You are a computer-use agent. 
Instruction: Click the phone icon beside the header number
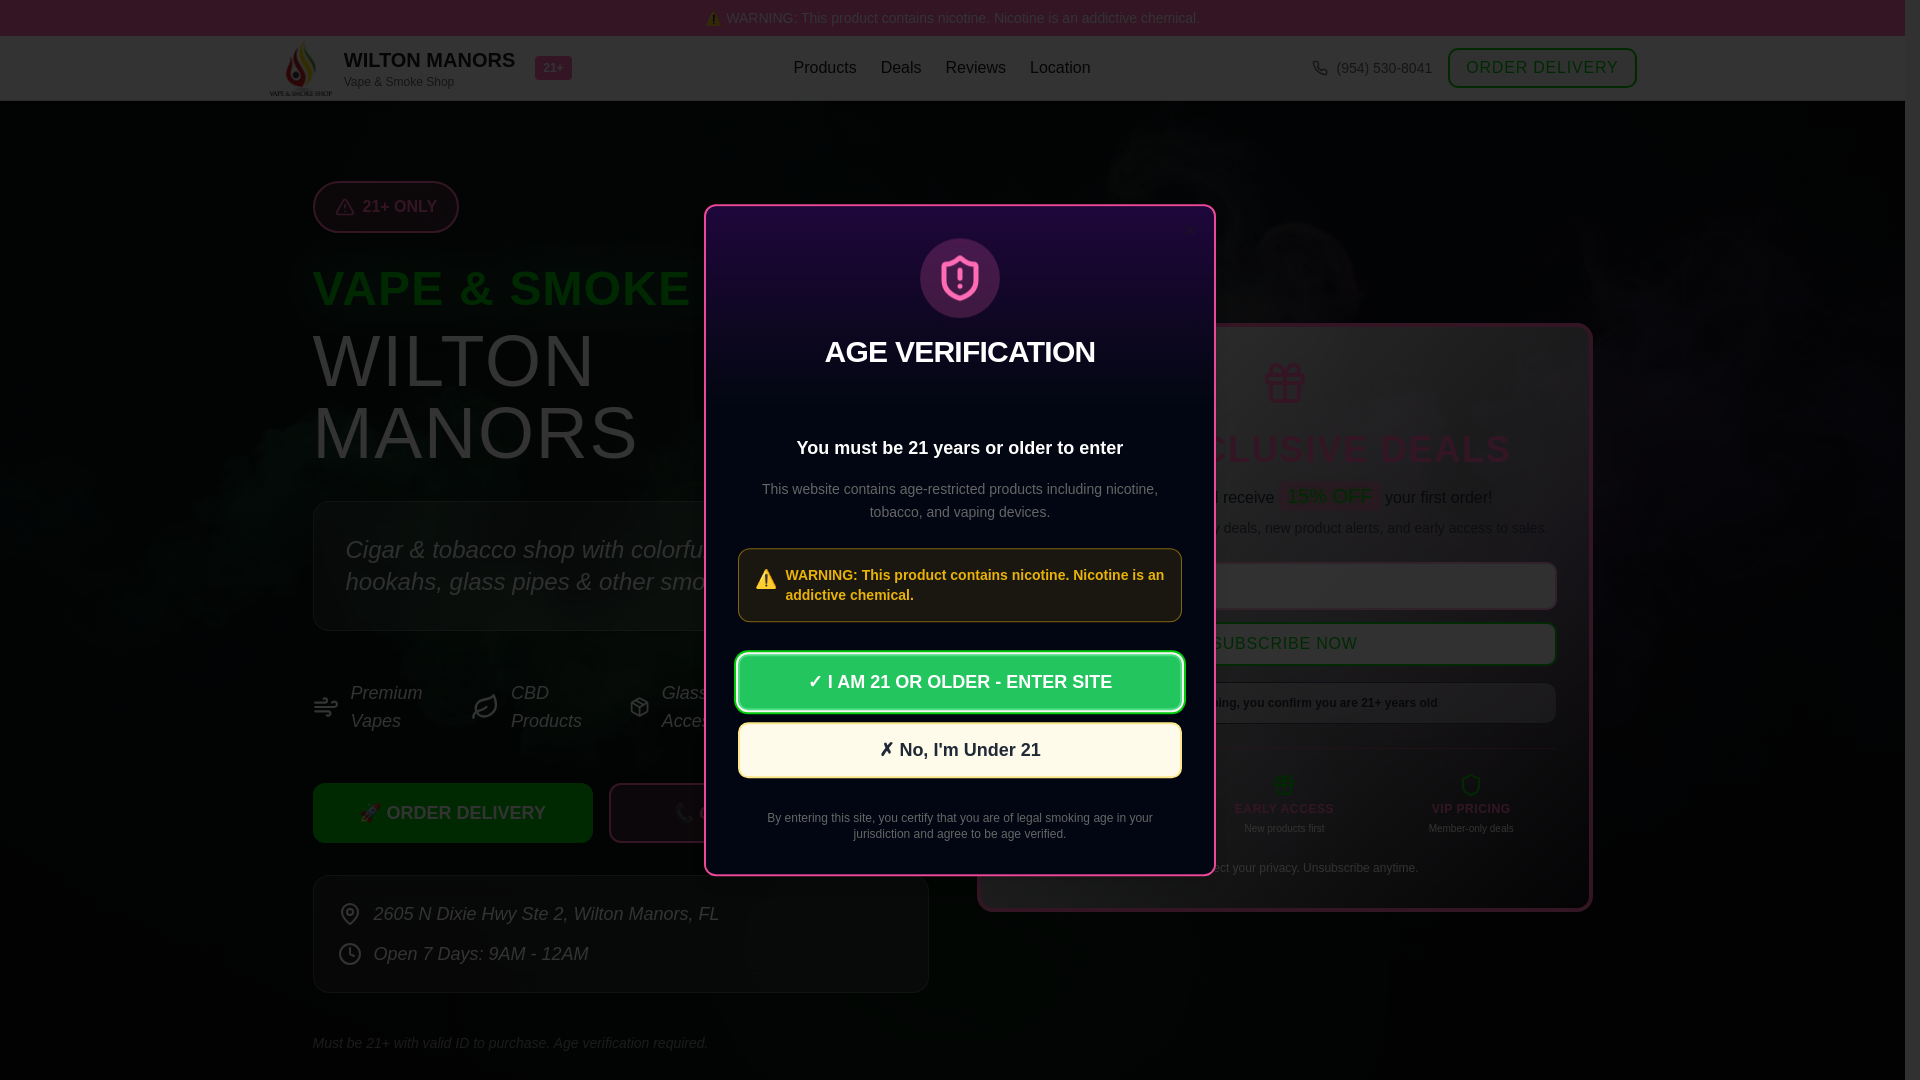(1320, 68)
